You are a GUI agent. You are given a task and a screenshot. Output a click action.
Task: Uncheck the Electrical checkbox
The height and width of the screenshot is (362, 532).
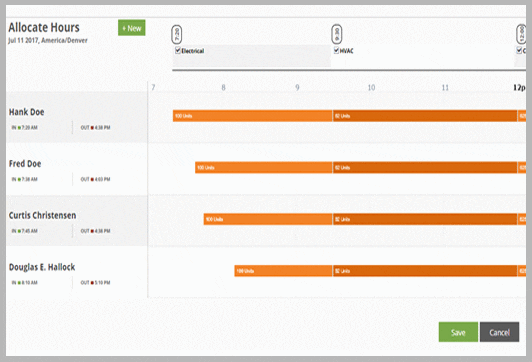coord(178,51)
